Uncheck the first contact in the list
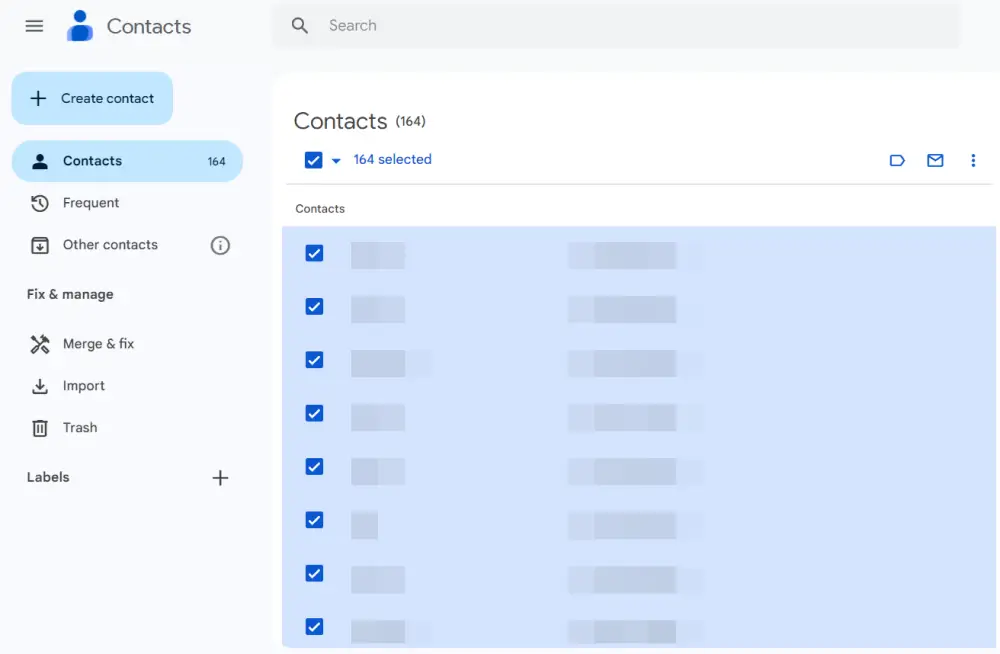Image resolution: width=1000 pixels, height=654 pixels. (314, 253)
